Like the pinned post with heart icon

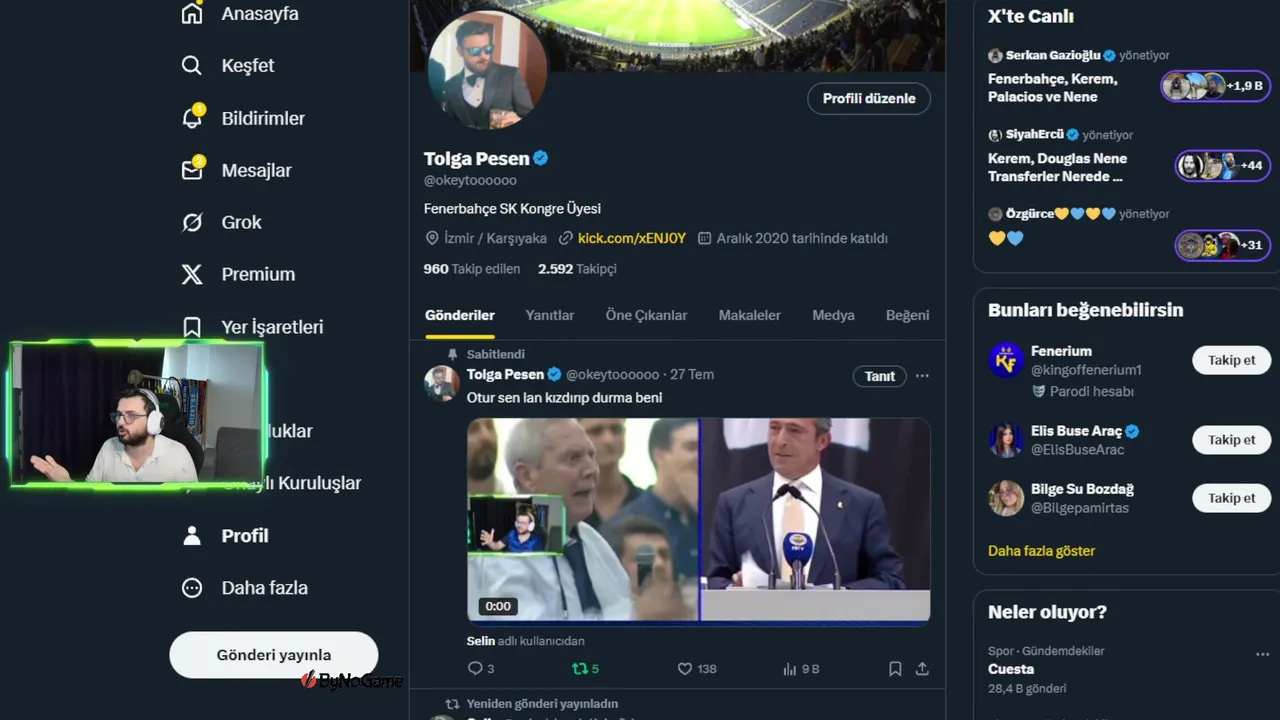click(685, 668)
